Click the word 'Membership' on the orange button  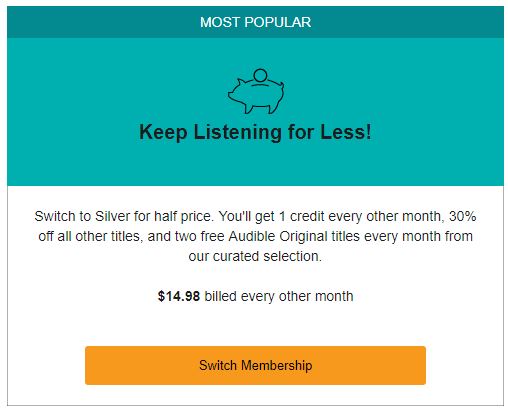277,365
